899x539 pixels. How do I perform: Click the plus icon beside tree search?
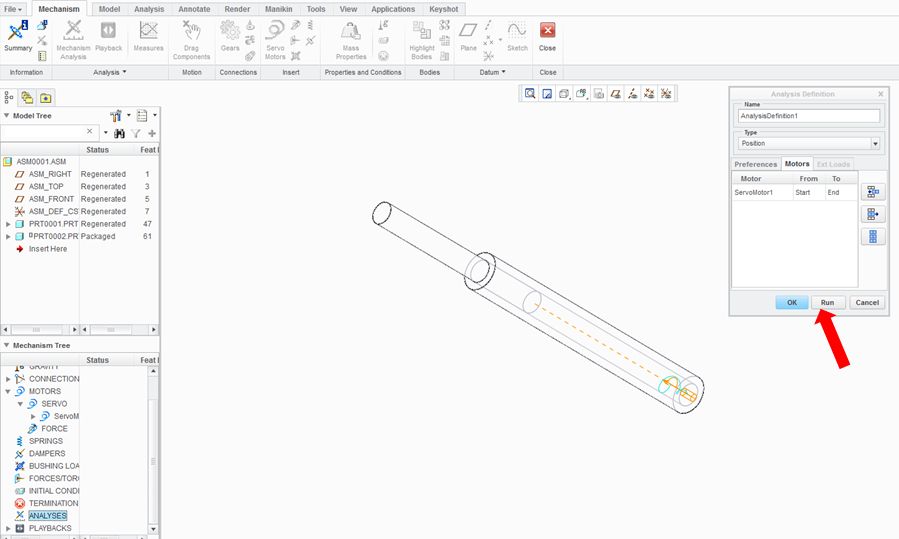(x=152, y=134)
